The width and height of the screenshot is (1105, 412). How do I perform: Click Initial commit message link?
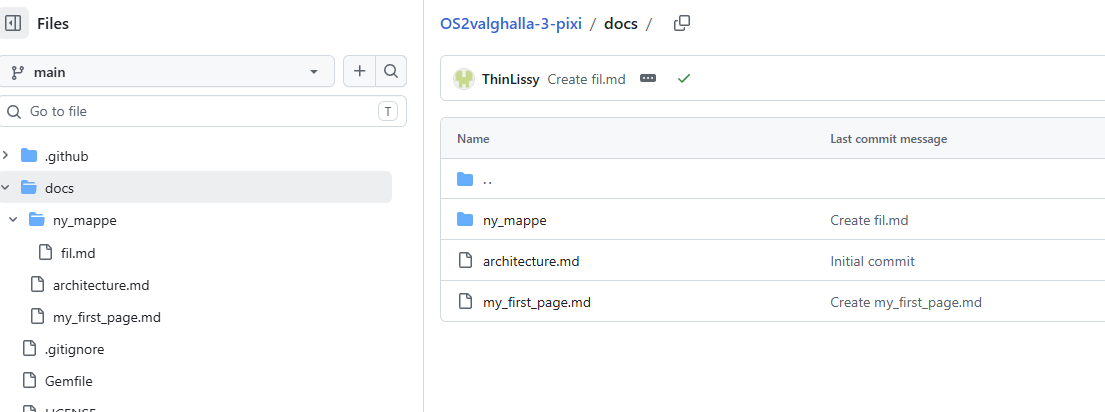coord(872,261)
